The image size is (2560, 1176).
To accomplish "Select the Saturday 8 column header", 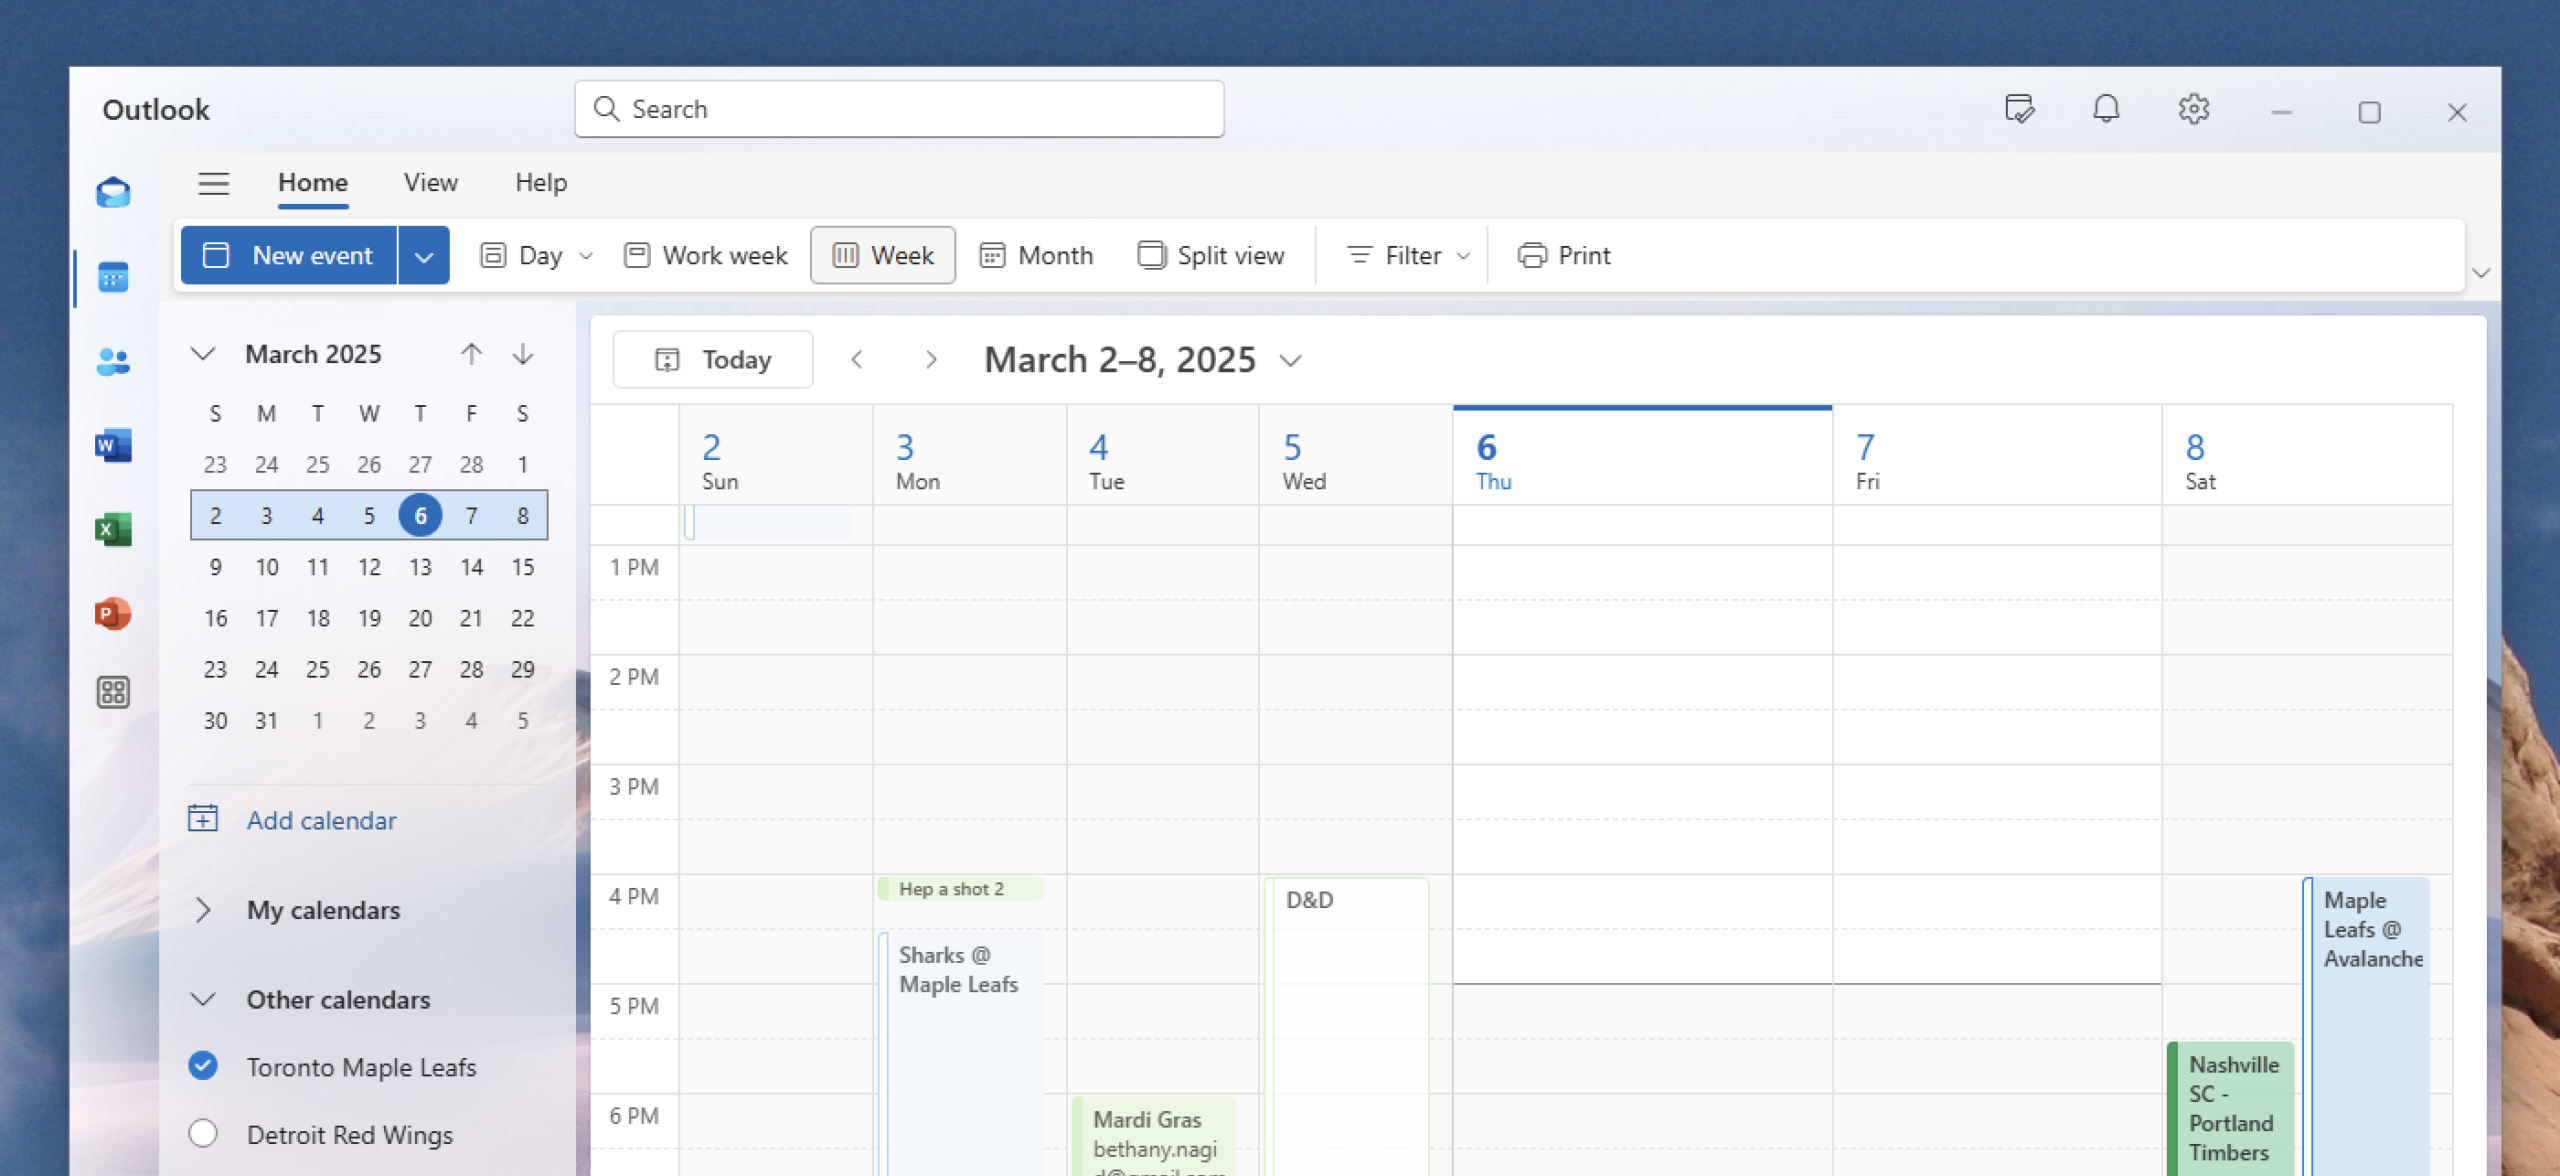I will click(x=2307, y=456).
